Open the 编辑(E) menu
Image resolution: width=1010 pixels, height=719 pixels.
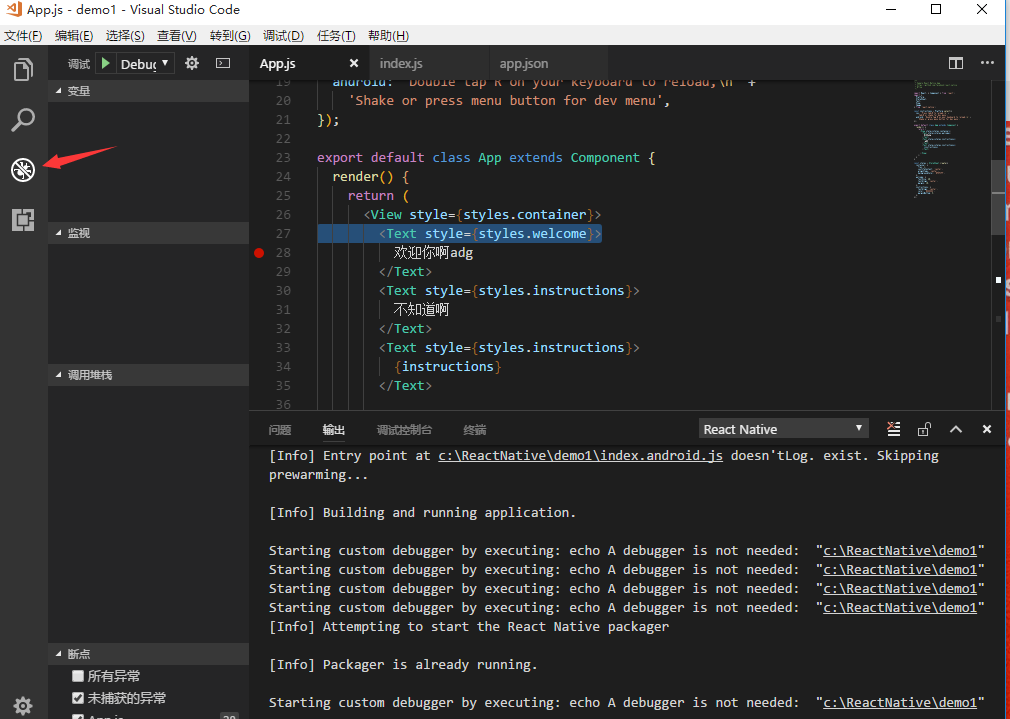tap(73, 35)
